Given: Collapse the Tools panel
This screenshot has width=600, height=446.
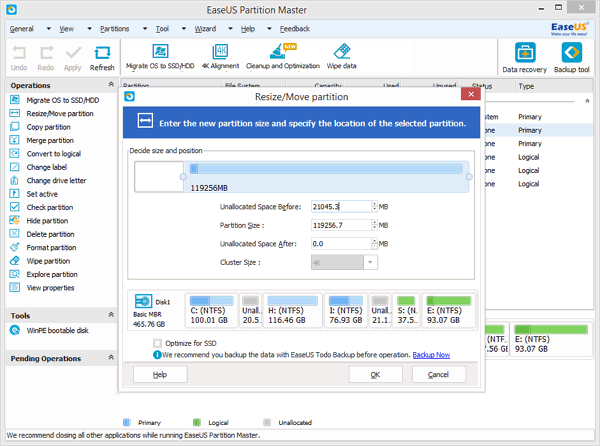Looking at the screenshot, I should pyautogui.click(x=111, y=314).
